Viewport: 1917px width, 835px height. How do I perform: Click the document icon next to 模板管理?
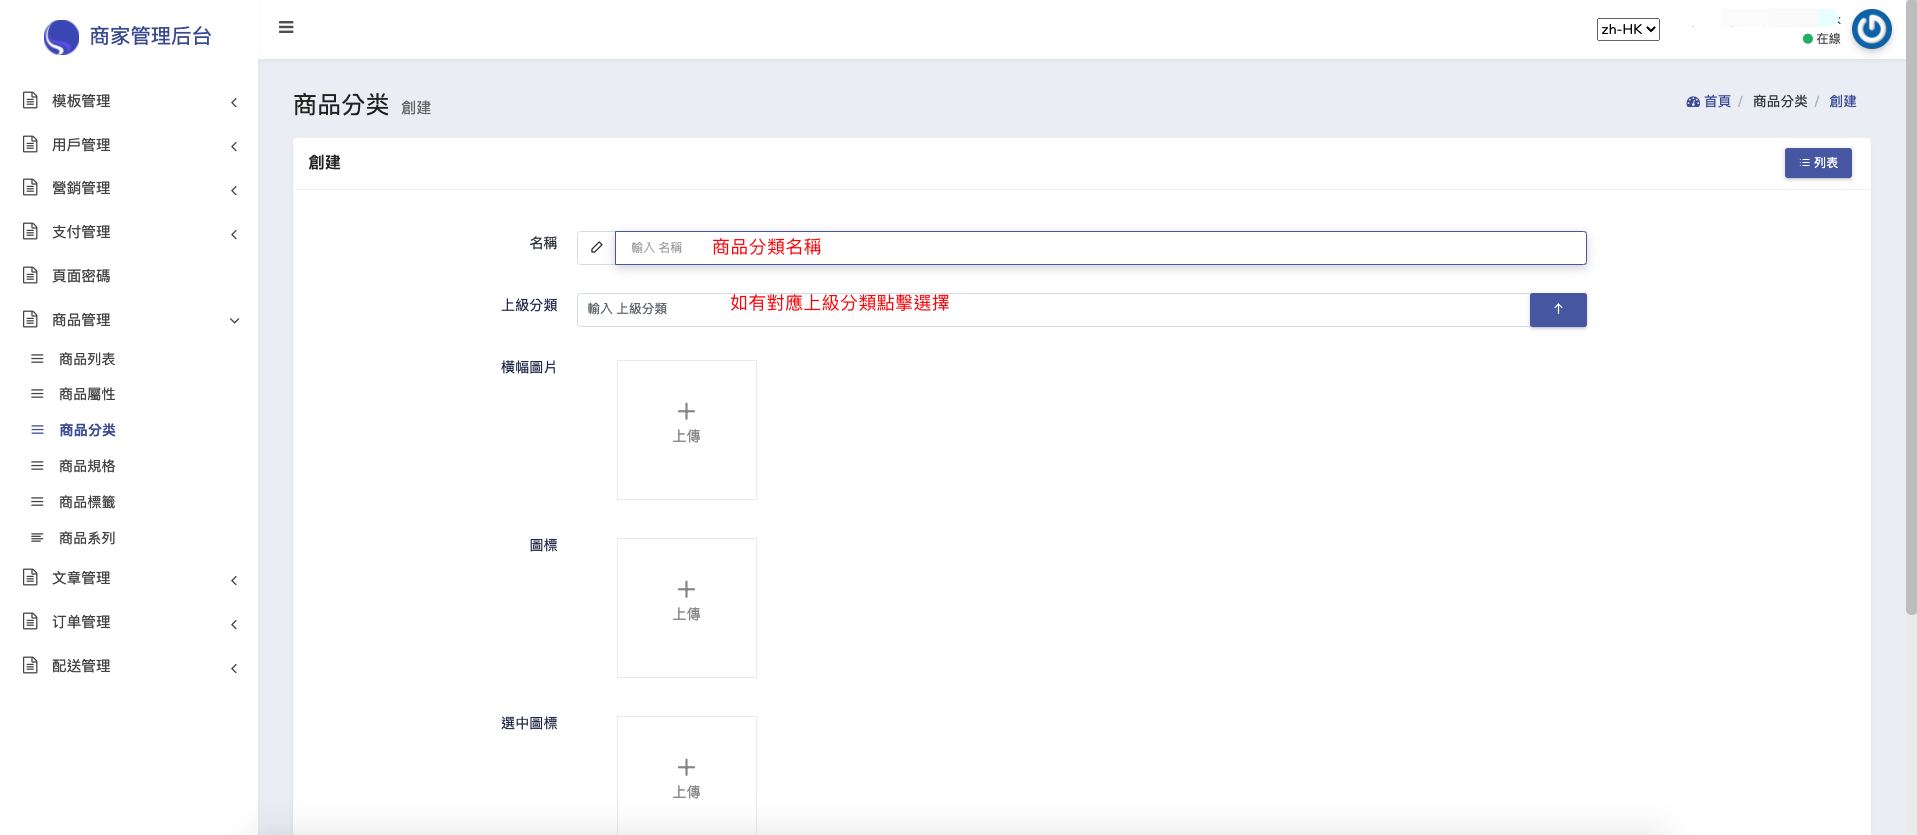click(31, 100)
